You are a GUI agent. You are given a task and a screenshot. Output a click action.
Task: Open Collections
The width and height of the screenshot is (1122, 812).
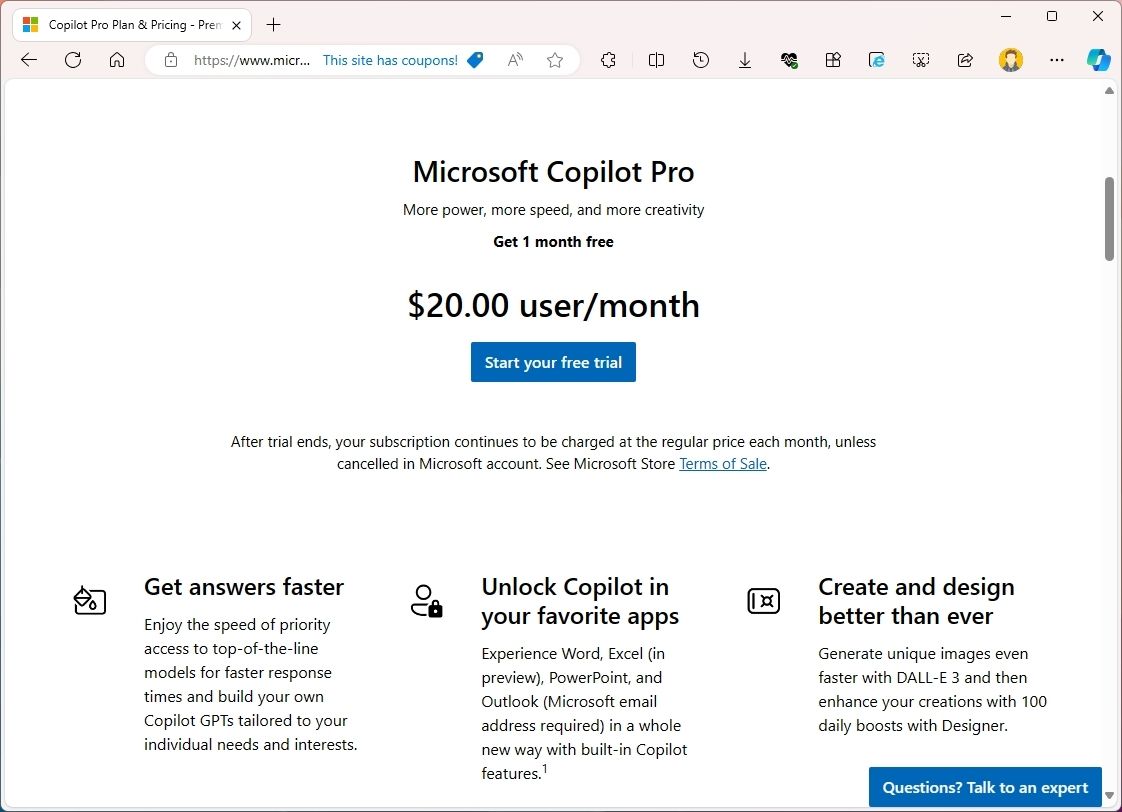coord(833,60)
